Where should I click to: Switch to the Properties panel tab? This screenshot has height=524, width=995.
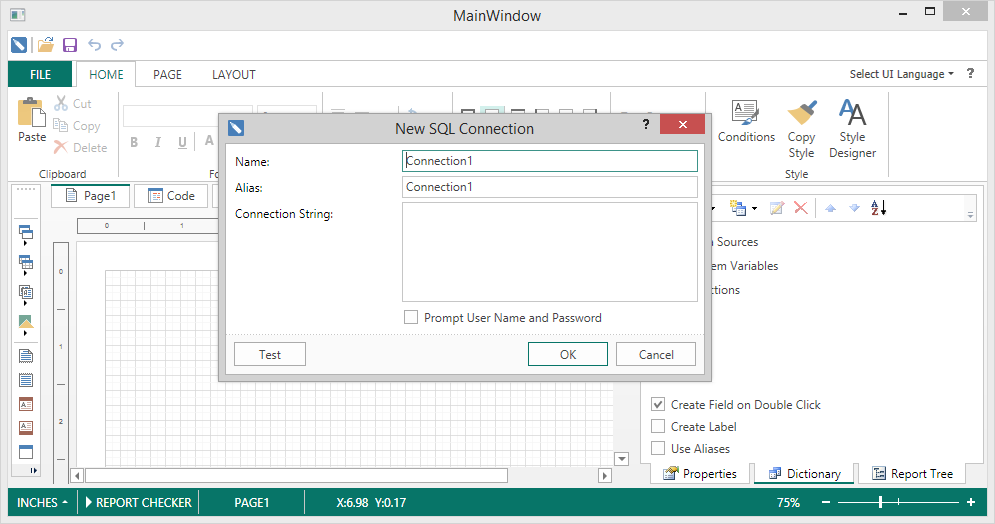[700, 473]
